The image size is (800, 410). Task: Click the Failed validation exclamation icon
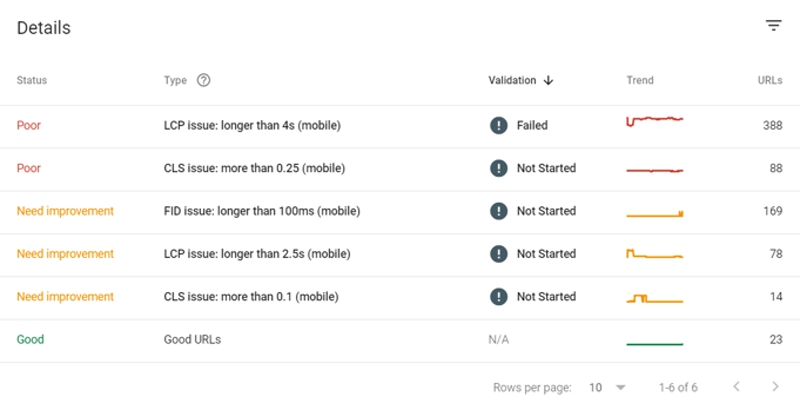point(498,125)
